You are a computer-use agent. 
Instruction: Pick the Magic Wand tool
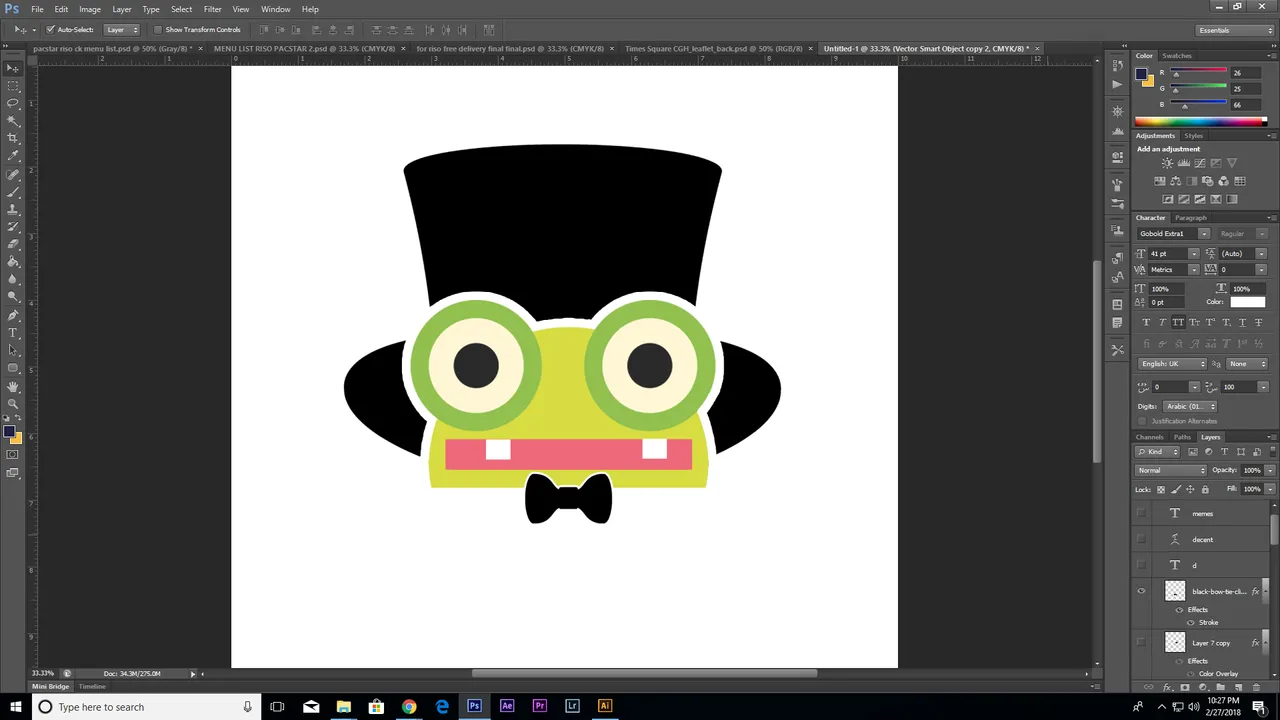[x=13, y=120]
